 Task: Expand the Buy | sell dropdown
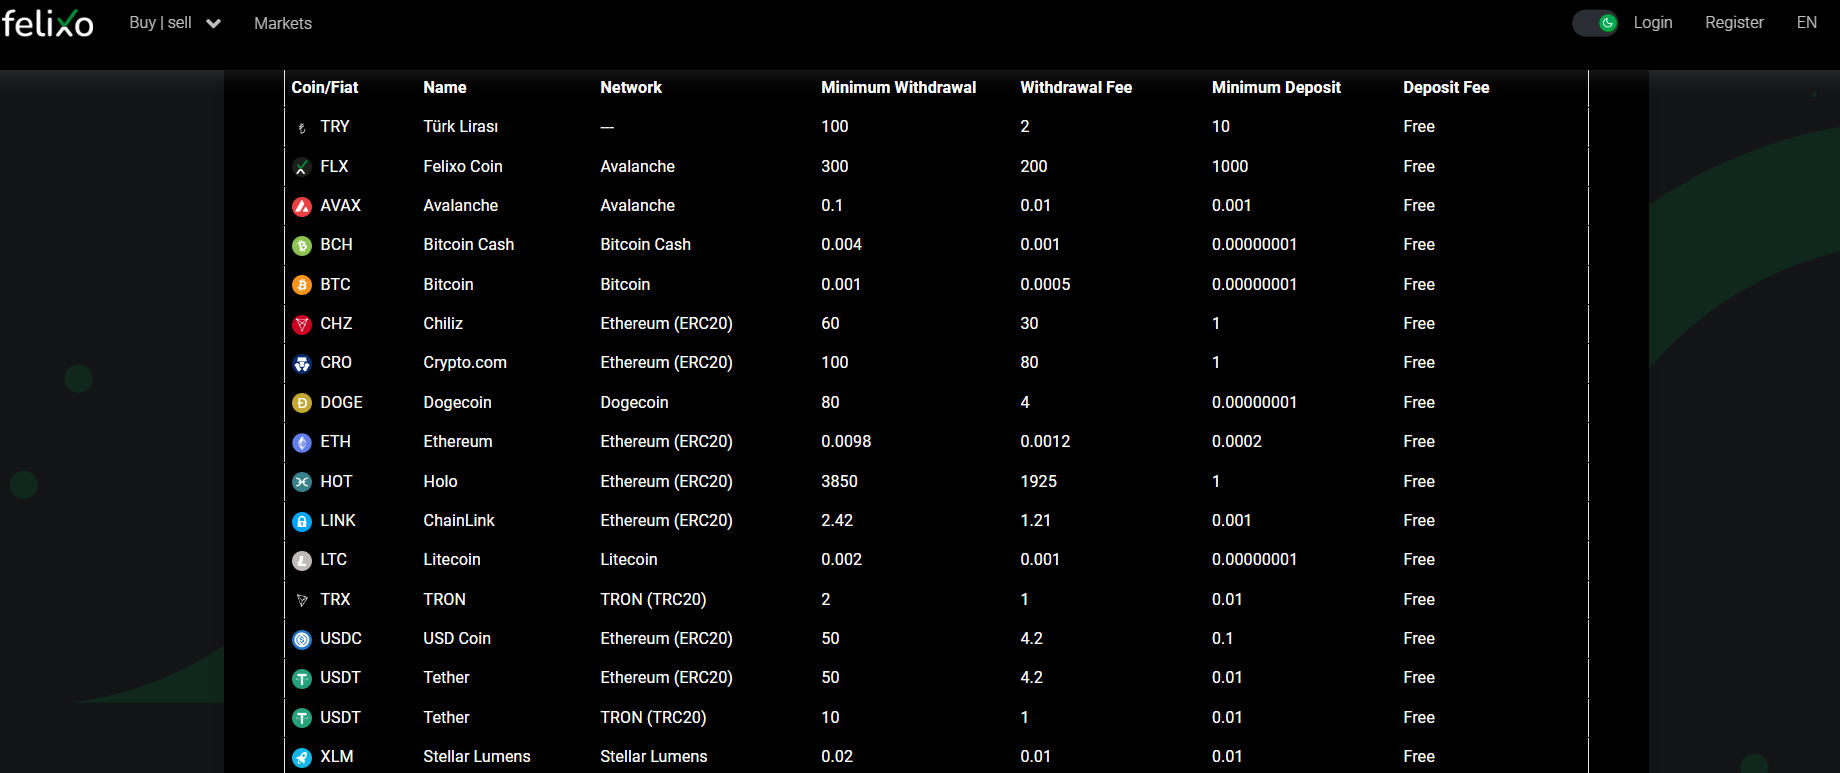point(175,22)
